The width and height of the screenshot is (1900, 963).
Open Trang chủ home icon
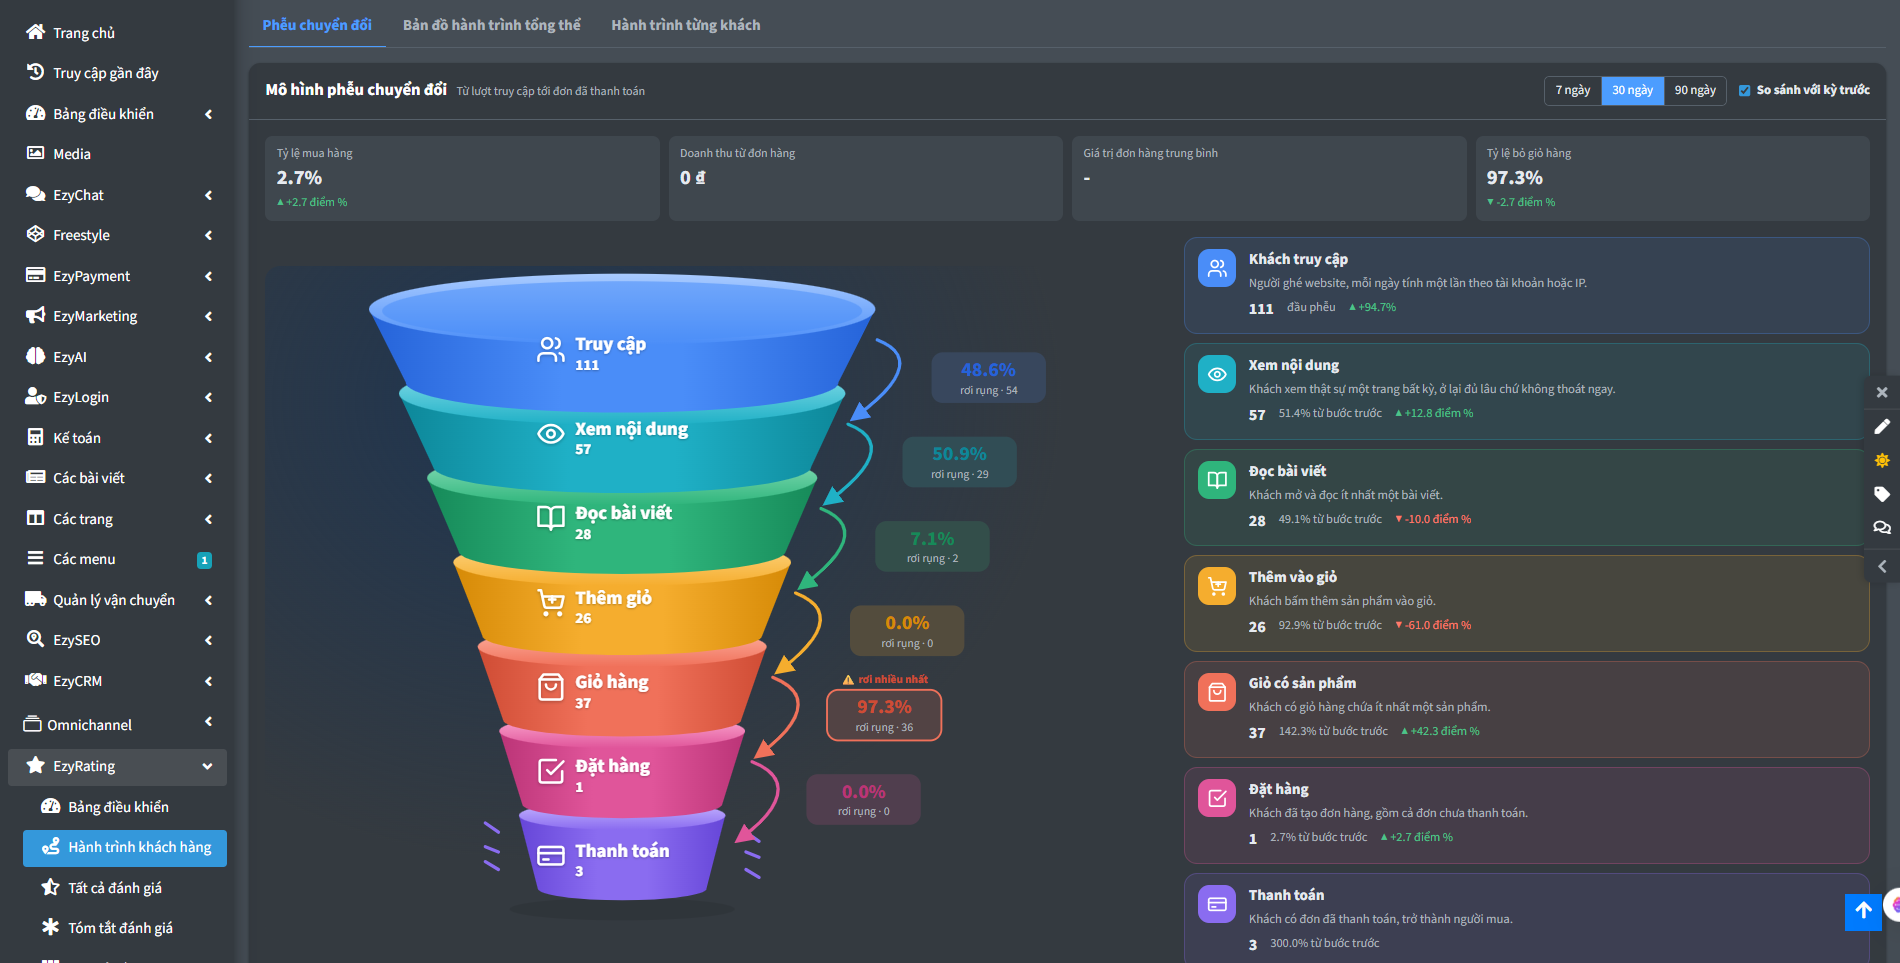pyautogui.click(x=35, y=32)
